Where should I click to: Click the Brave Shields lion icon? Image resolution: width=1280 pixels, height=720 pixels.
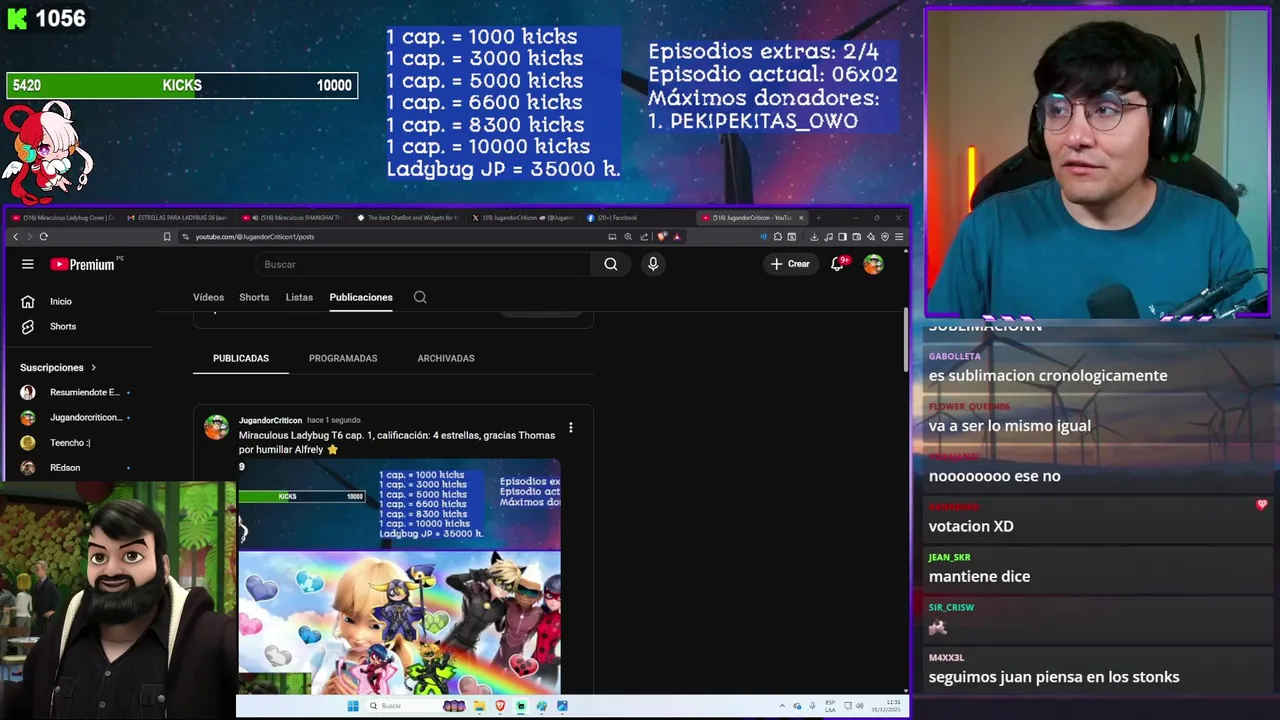coord(662,237)
